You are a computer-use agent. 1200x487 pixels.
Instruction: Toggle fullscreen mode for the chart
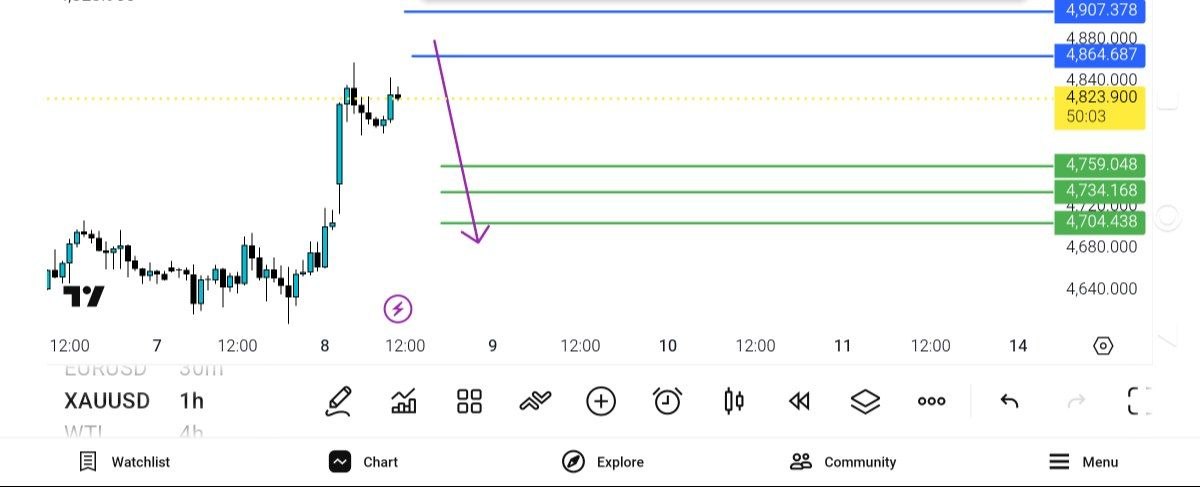click(x=1139, y=401)
